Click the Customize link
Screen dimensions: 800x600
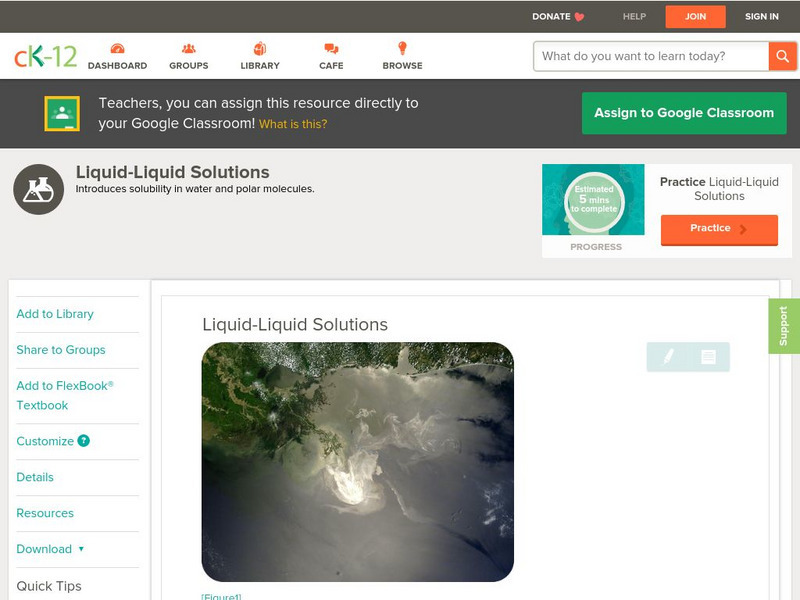[45, 441]
